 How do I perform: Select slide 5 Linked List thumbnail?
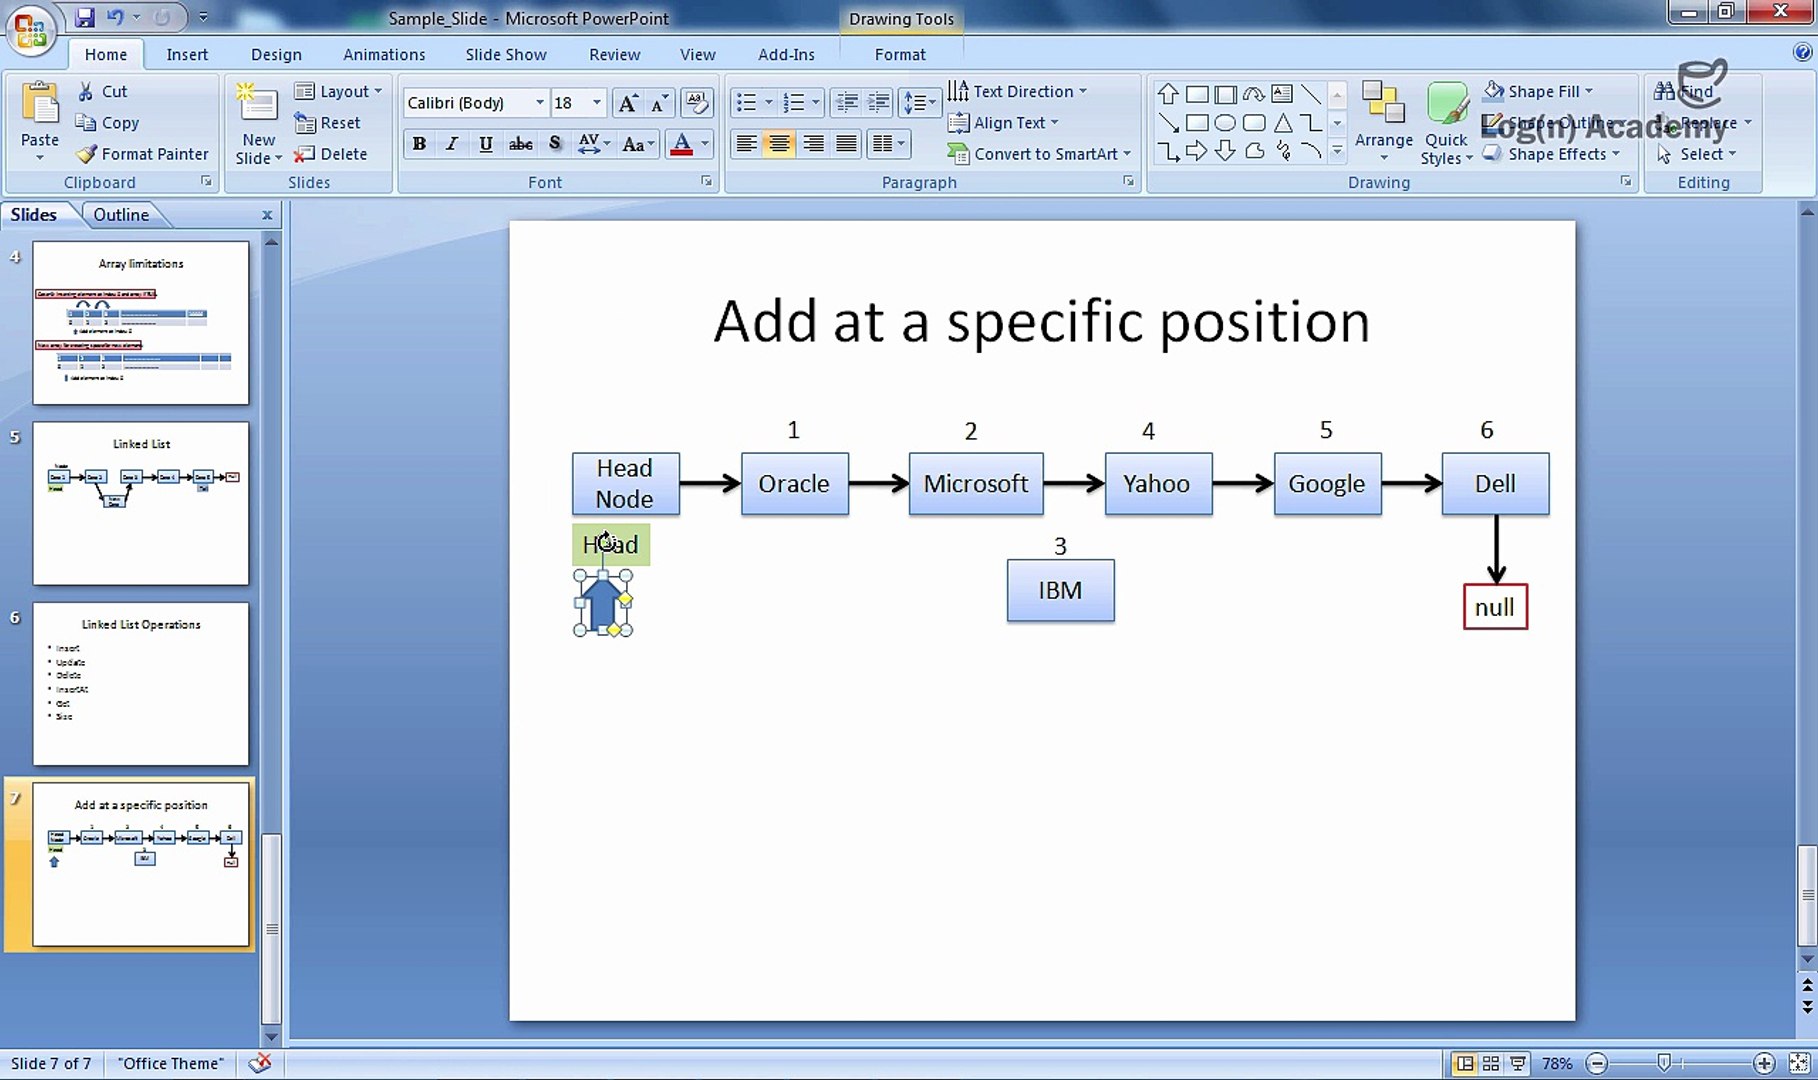point(141,503)
